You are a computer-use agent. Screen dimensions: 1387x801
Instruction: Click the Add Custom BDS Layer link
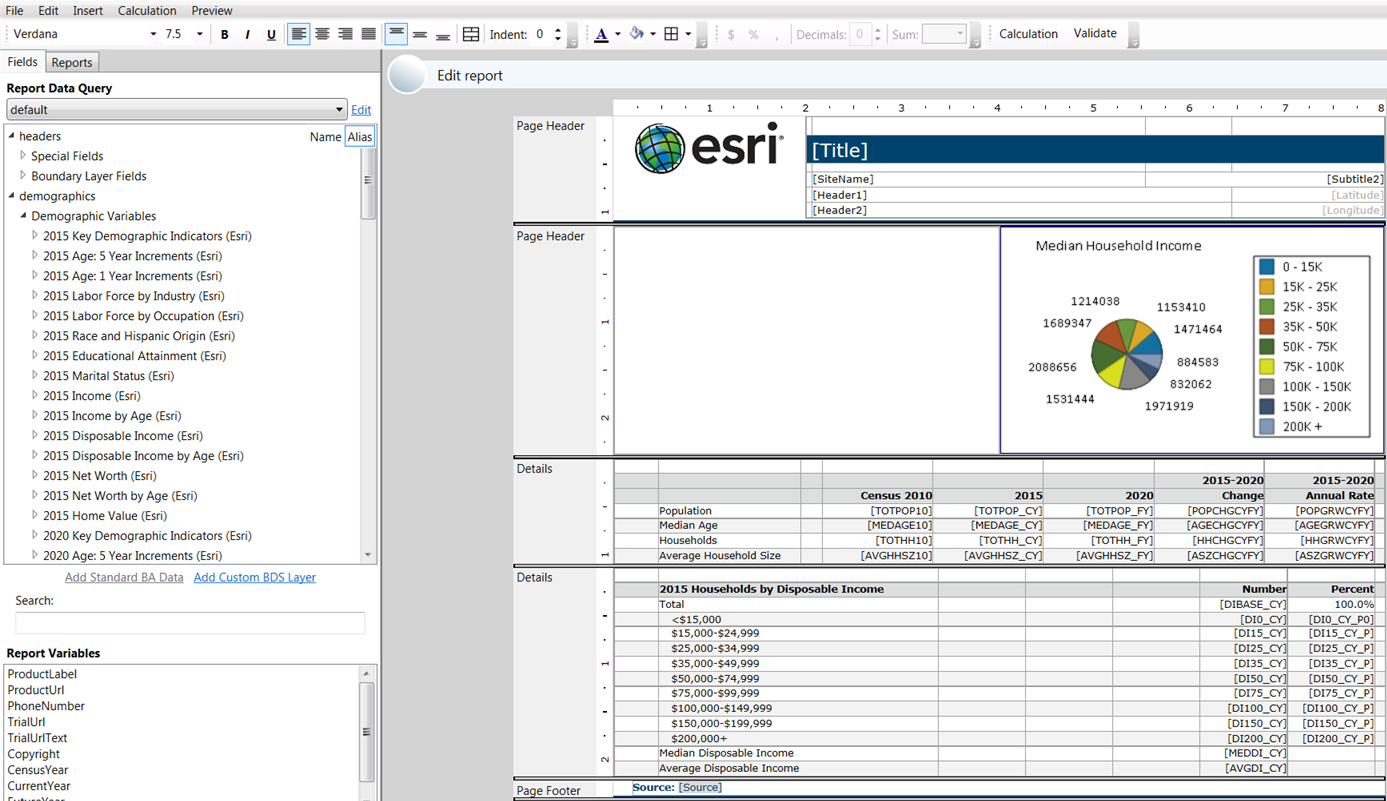click(x=254, y=577)
